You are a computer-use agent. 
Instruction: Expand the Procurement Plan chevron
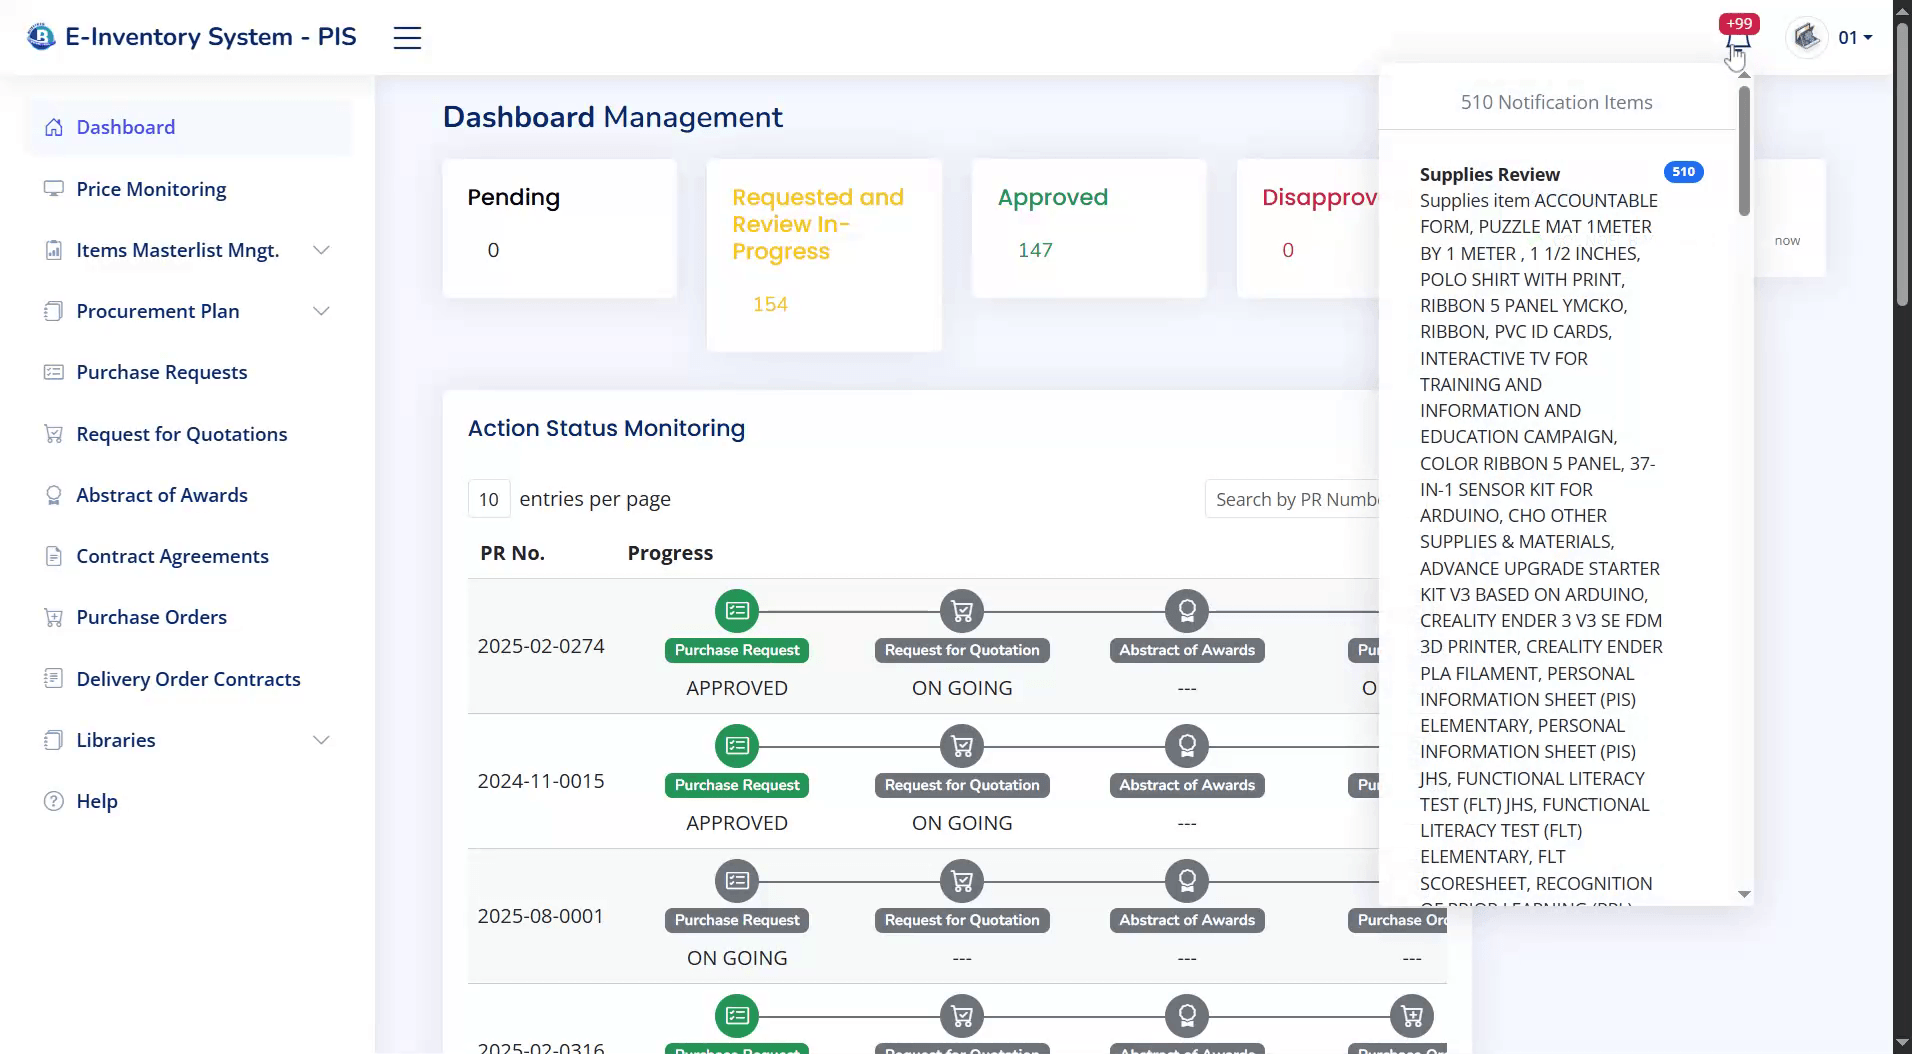pos(321,311)
